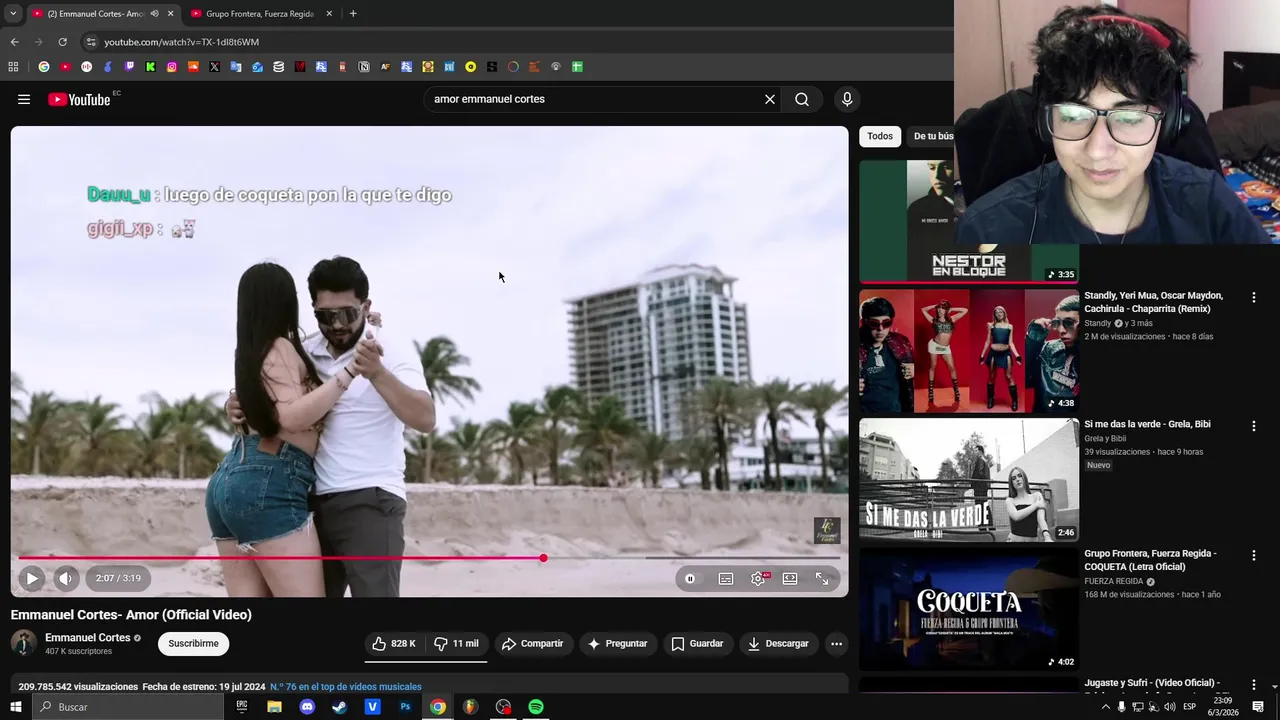Open options menu for Jugaste y Sufri video

pos(1253,685)
